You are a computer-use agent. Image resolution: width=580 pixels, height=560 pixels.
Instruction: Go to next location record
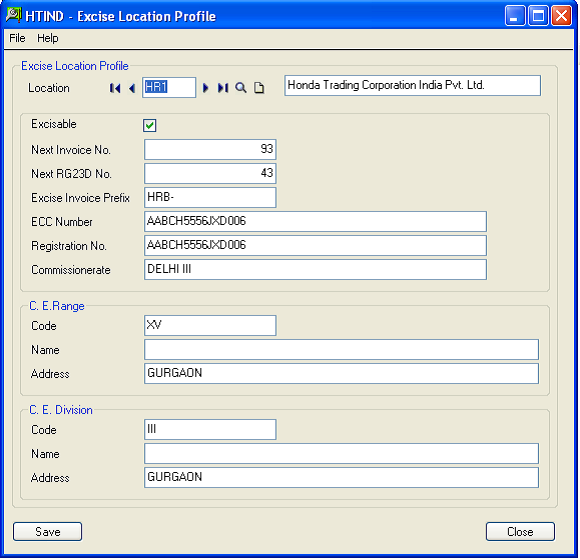[206, 88]
